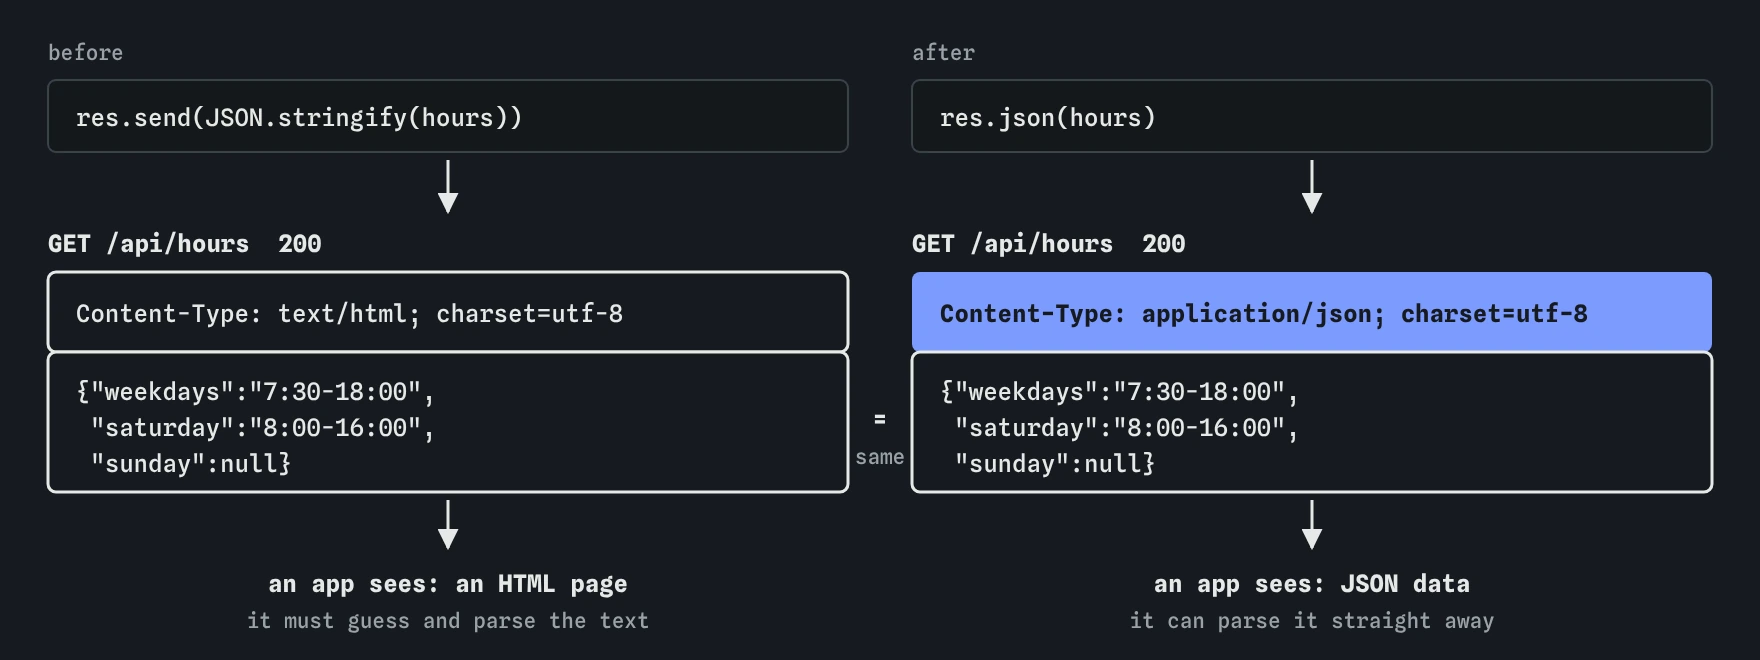Image resolution: width=1760 pixels, height=660 pixels.
Task: Click the text/html Content-Type header
Action: point(448,312)
